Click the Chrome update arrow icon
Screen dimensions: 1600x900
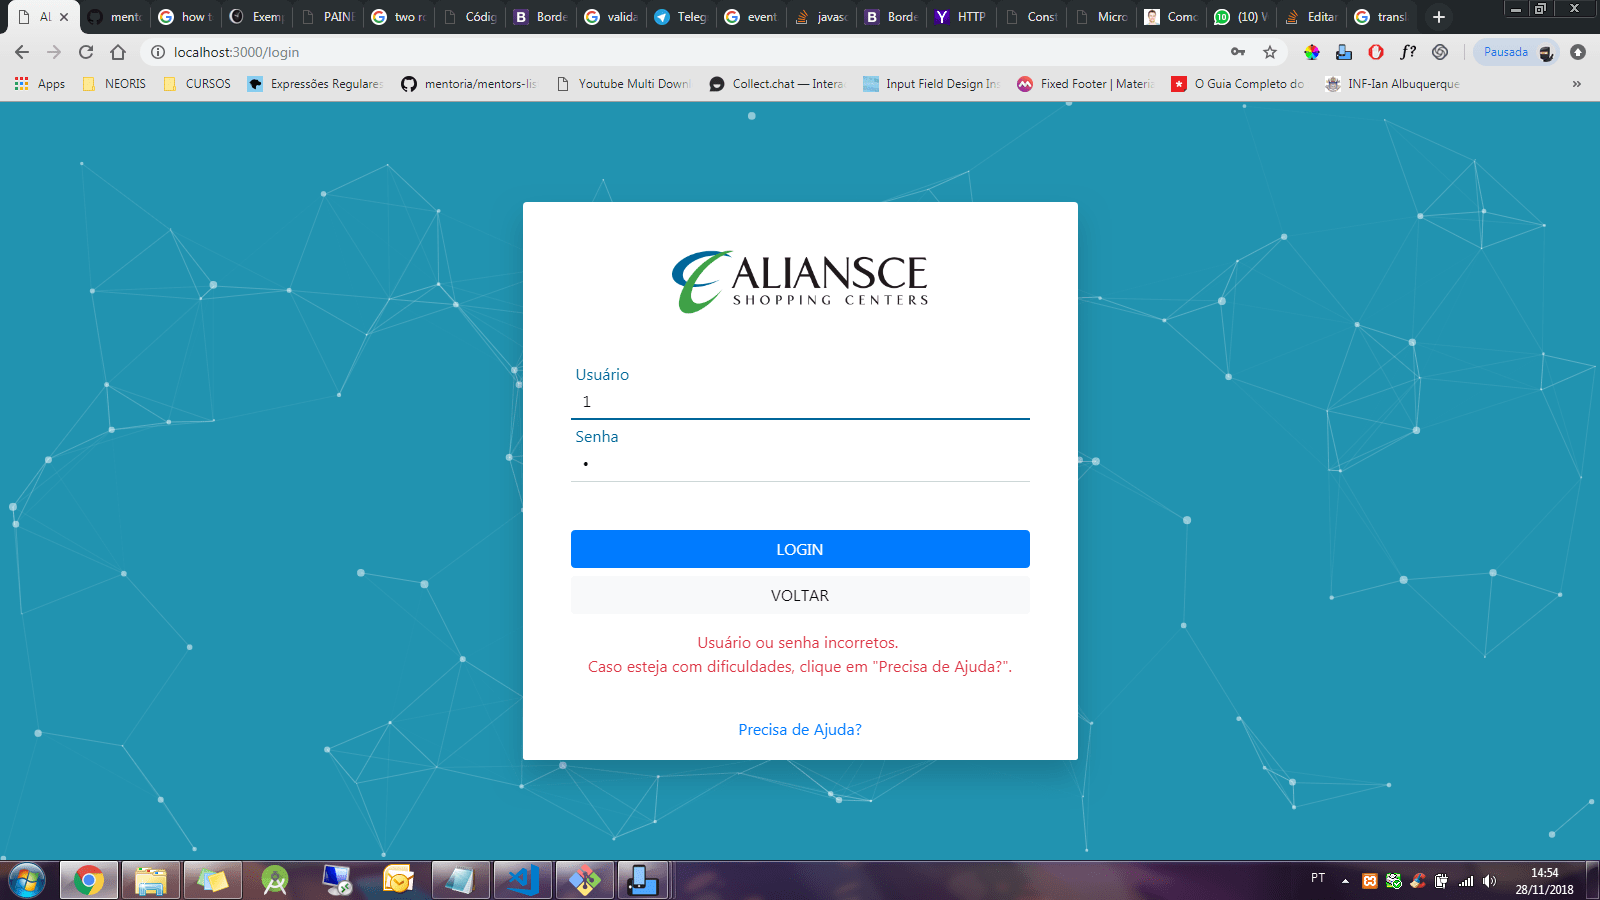click(x=1578, y=52)
